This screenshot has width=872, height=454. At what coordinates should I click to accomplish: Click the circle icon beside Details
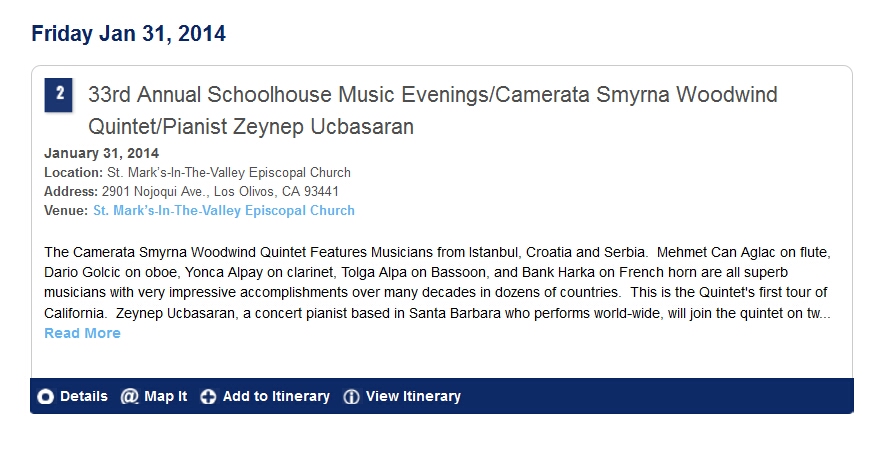coord(46,397)
